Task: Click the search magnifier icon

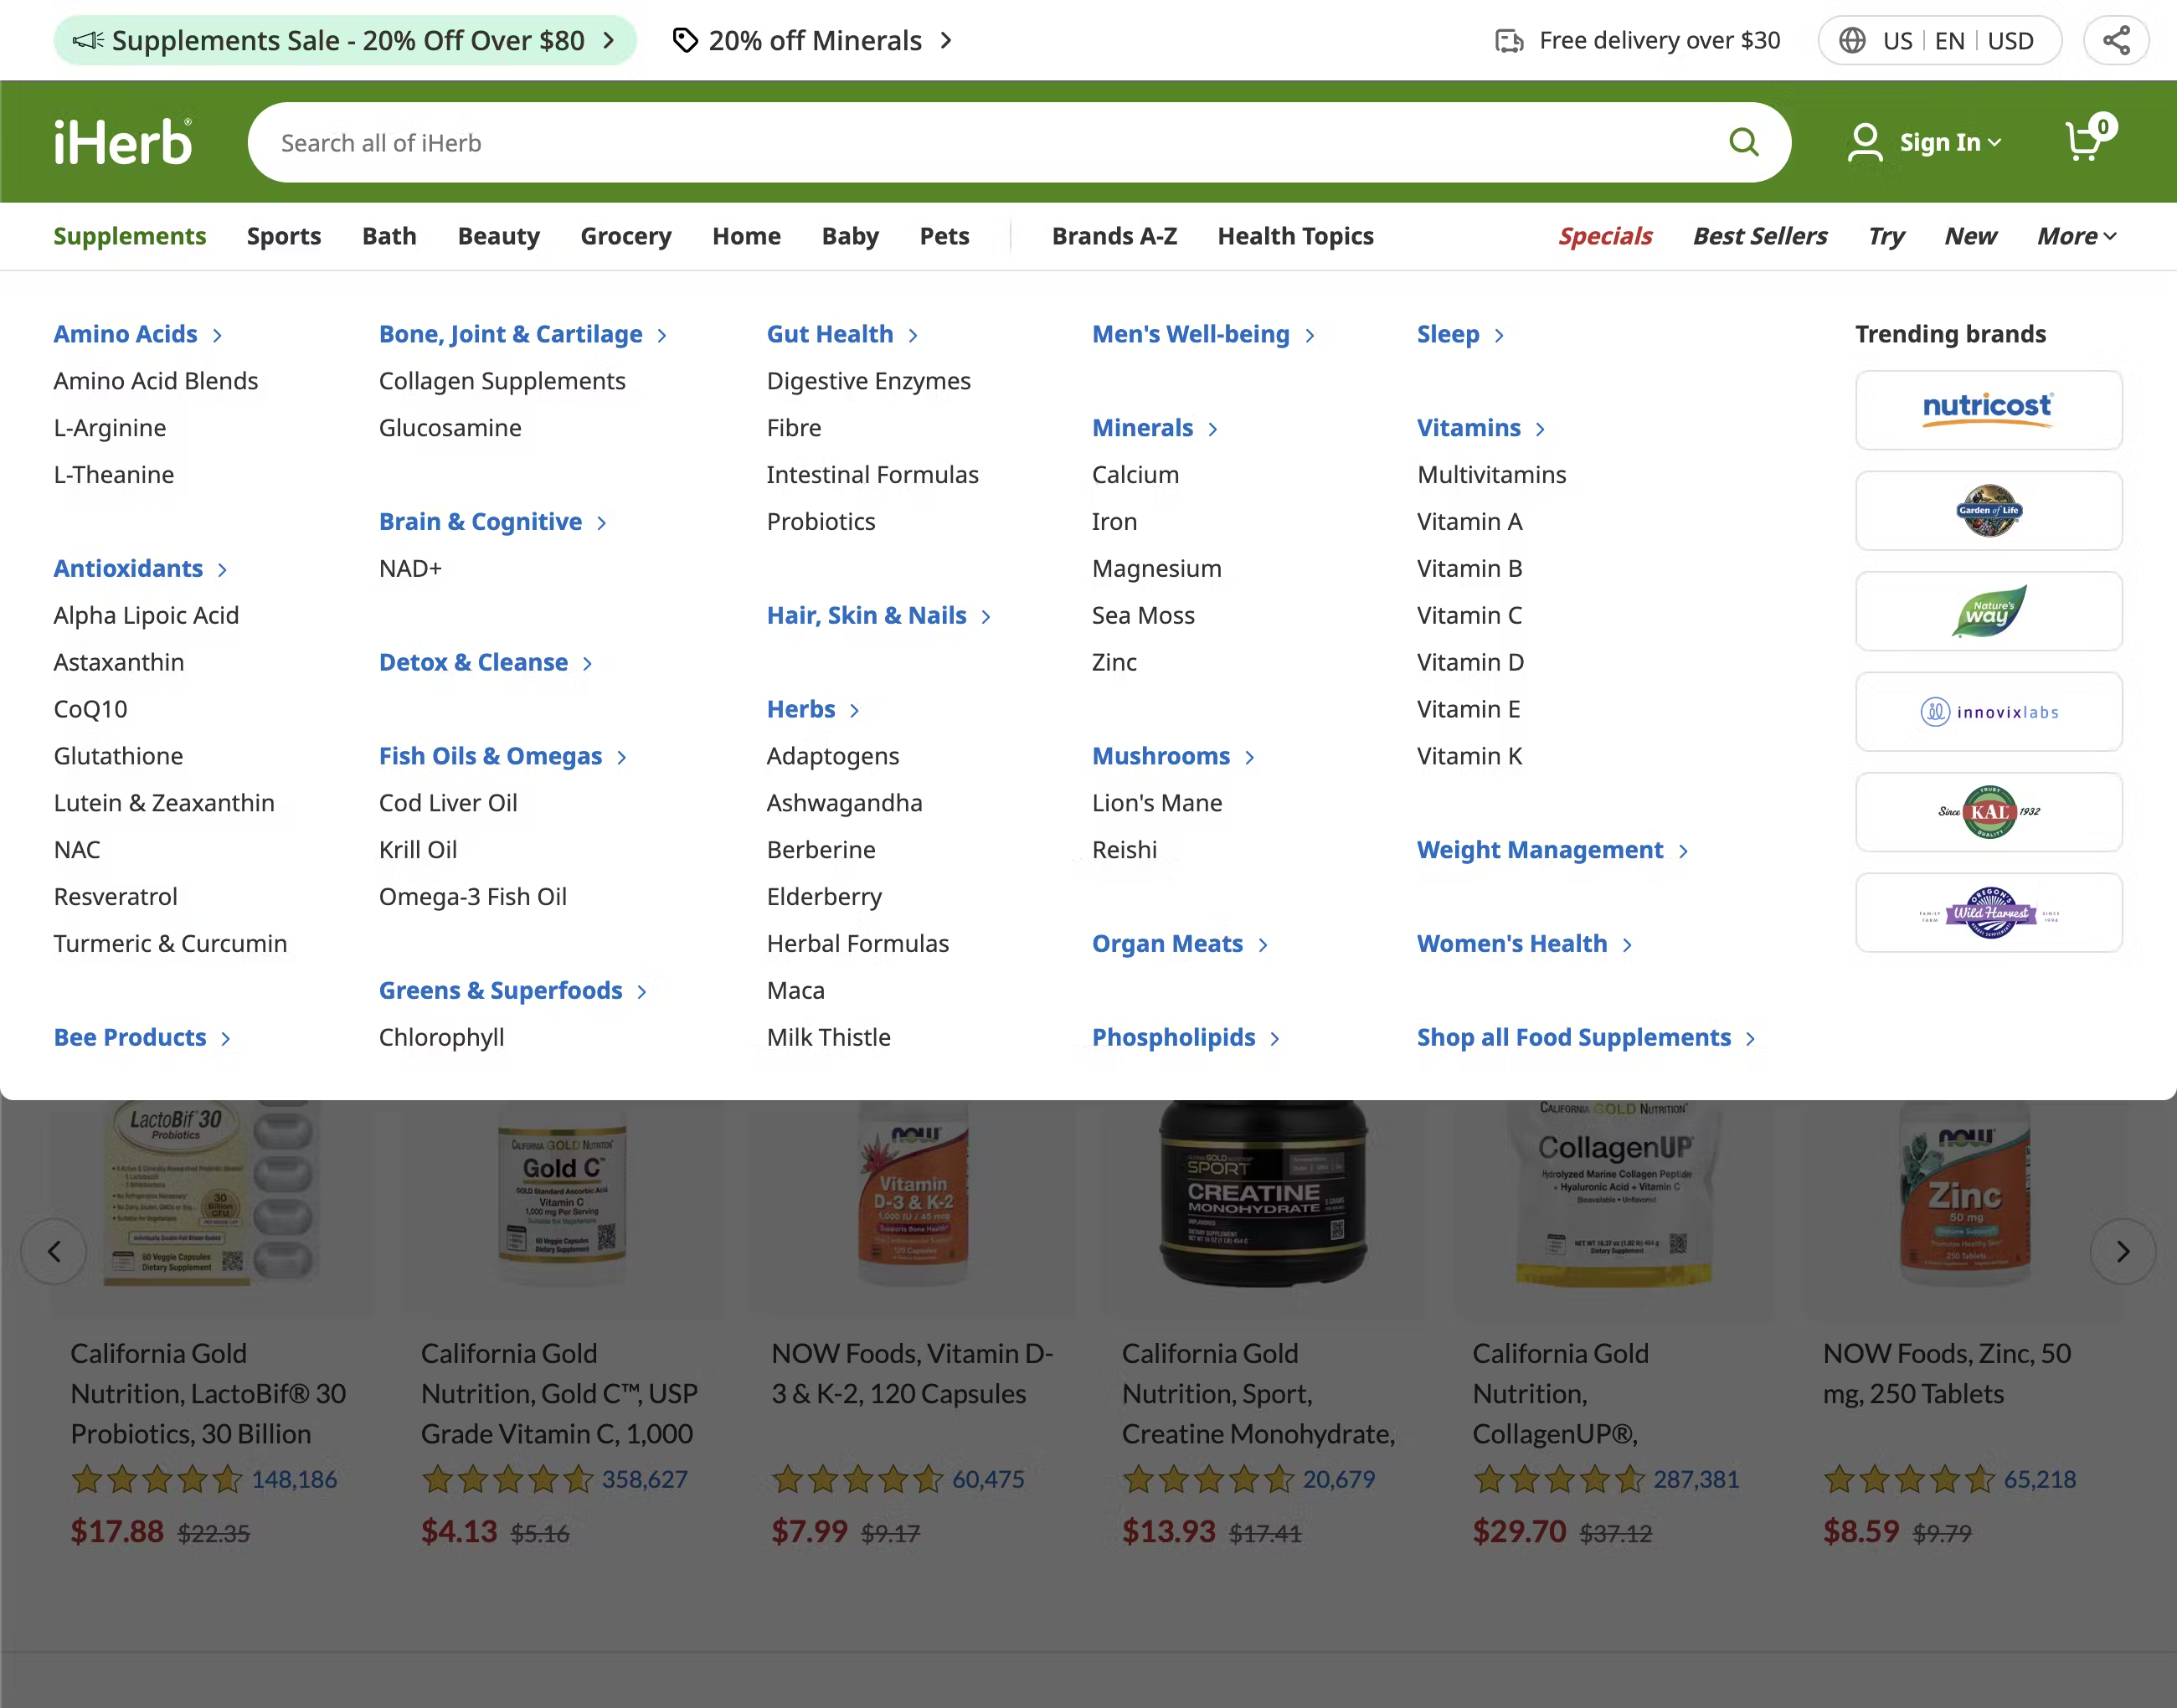Action: [1744, 141]
